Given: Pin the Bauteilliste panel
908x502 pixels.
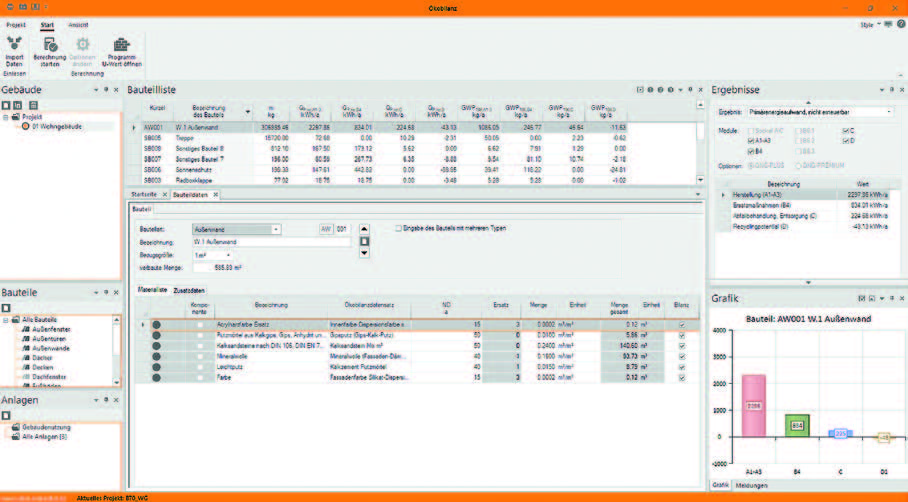Looking at the screenshot, I should 690,90.
